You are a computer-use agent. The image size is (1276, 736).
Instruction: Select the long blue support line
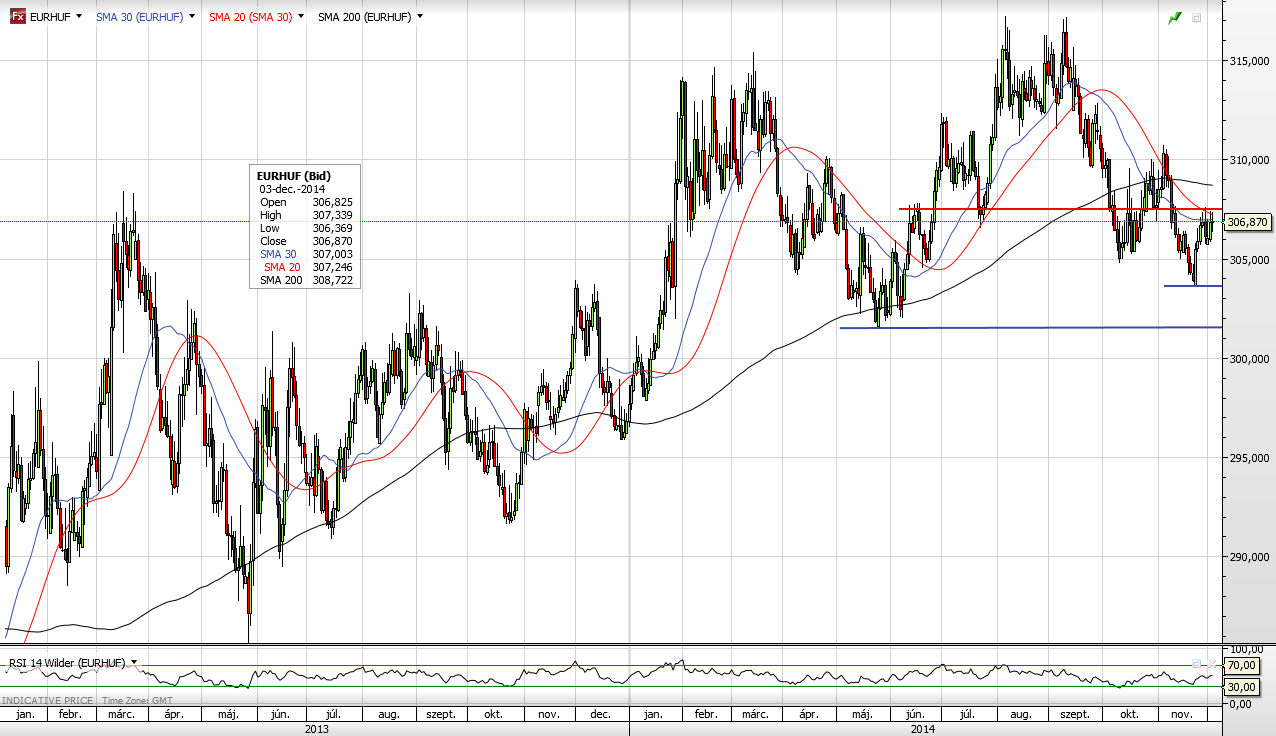(x=1030, y=327)
